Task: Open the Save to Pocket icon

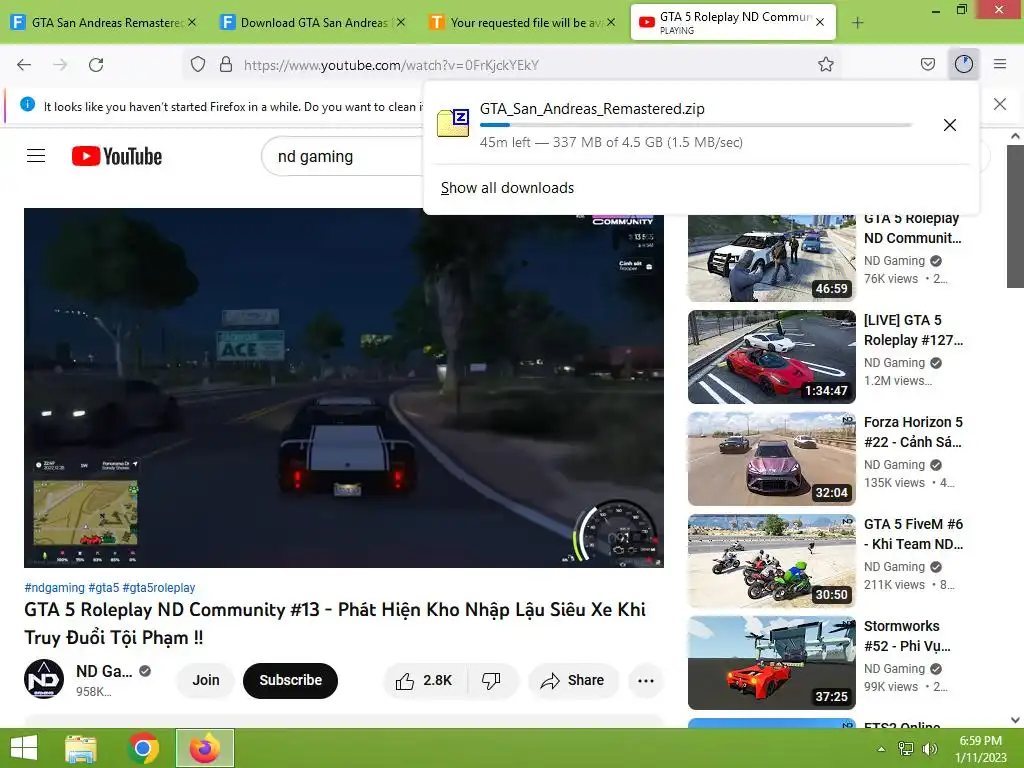Action: [927, 65]
